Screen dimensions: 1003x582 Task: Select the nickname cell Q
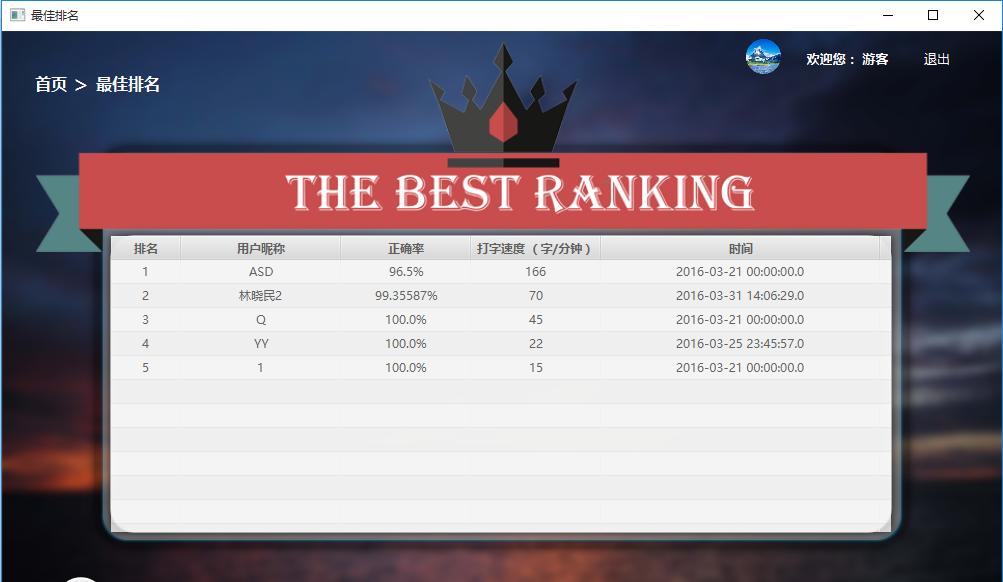261,320
